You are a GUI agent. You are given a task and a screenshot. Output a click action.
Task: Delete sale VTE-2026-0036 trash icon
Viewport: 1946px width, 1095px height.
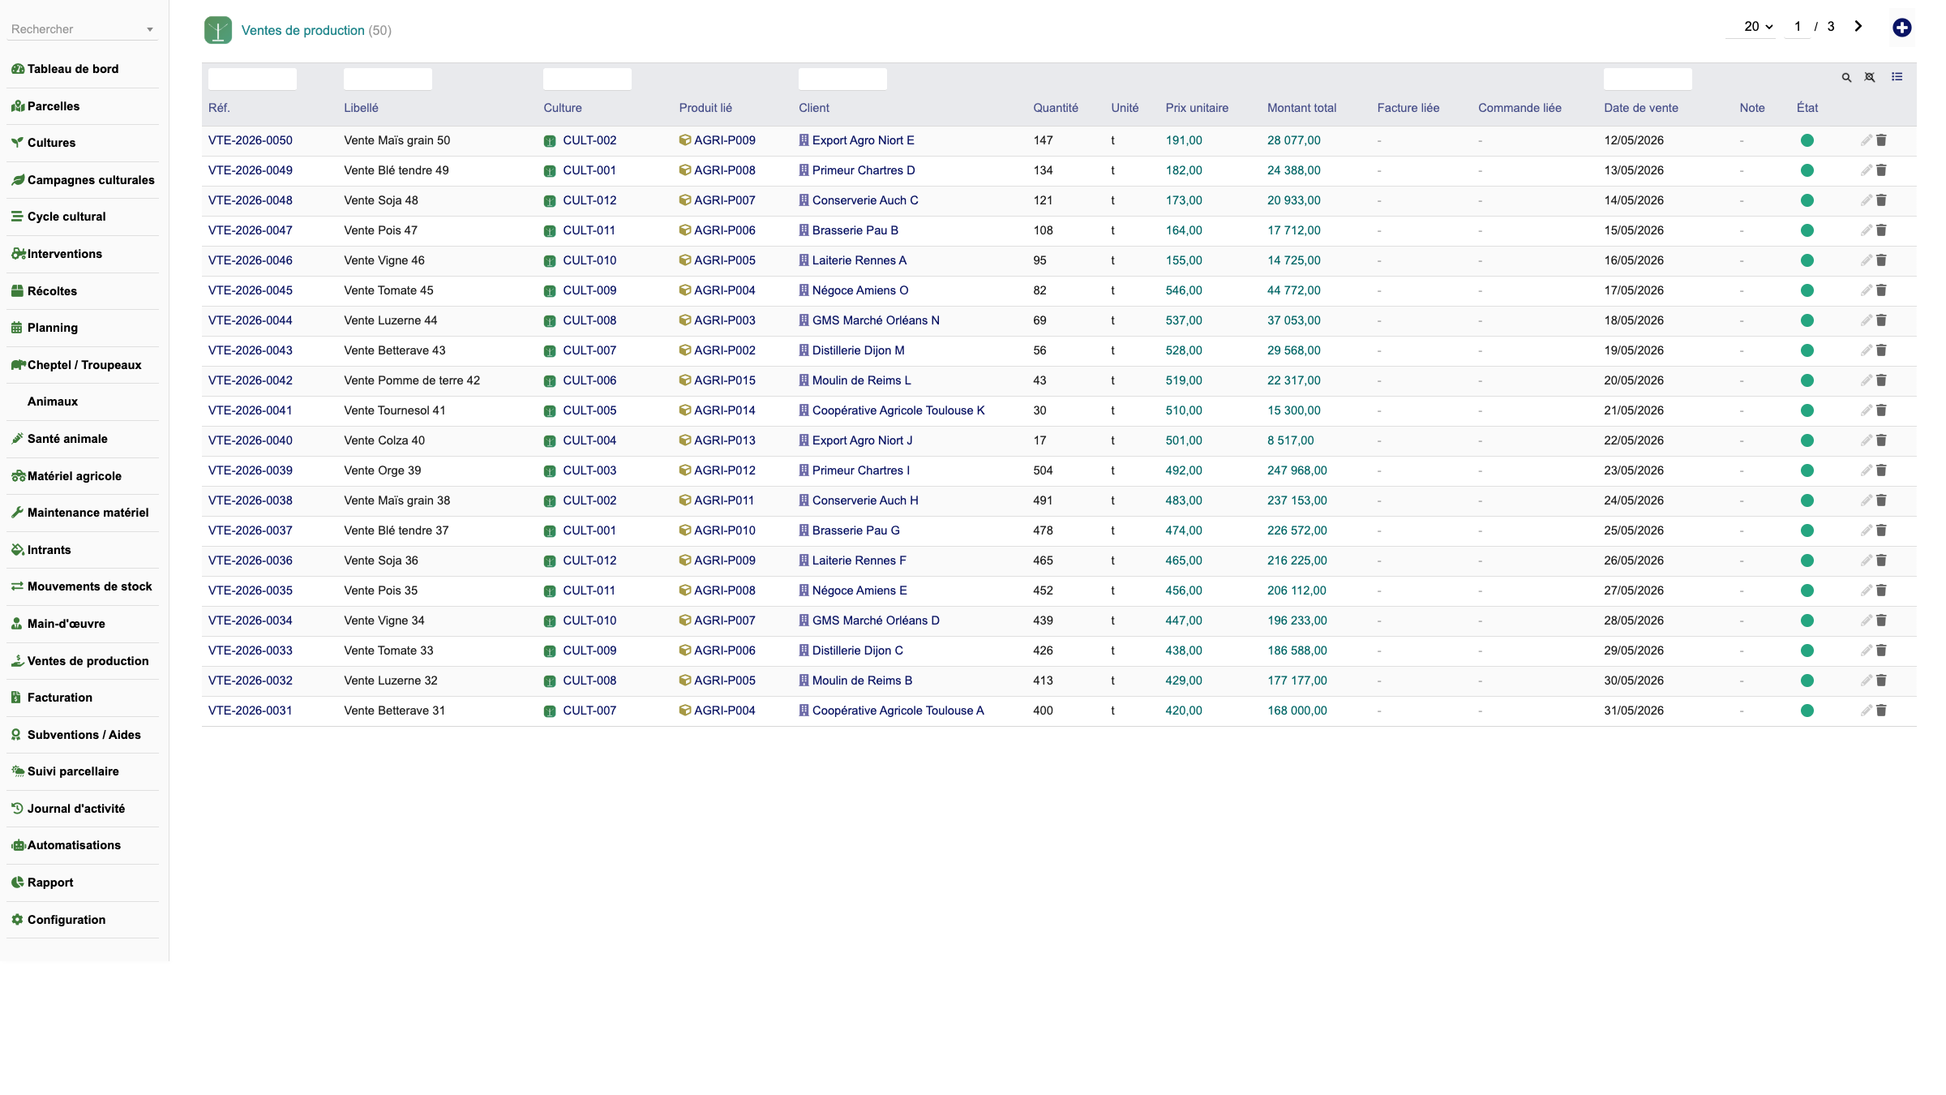[x=1881, y=561]
